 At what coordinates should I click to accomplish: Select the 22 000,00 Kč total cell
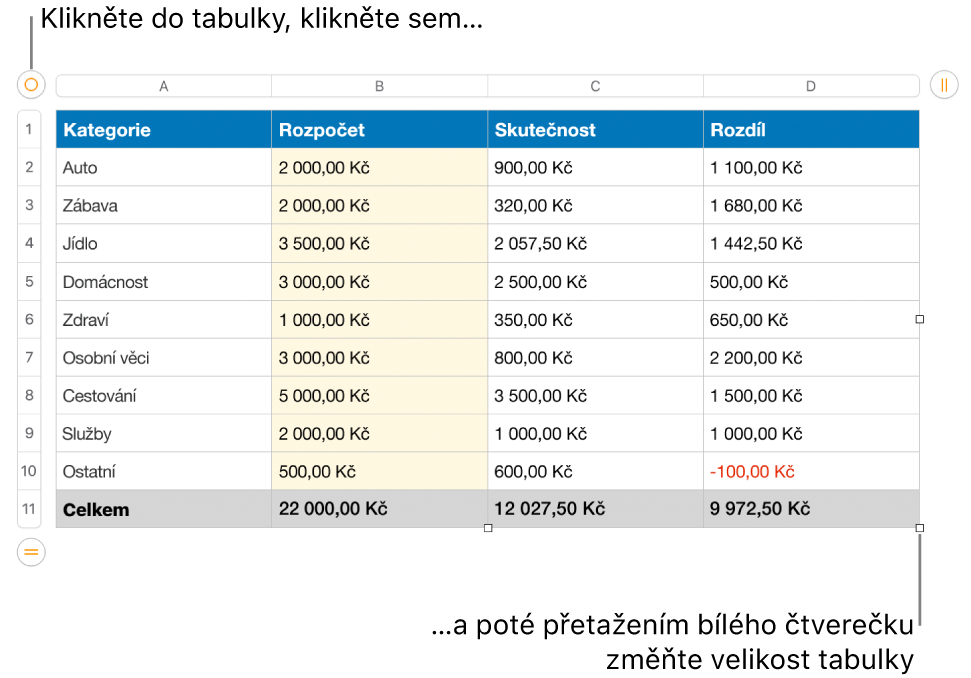tap(380, 509)
